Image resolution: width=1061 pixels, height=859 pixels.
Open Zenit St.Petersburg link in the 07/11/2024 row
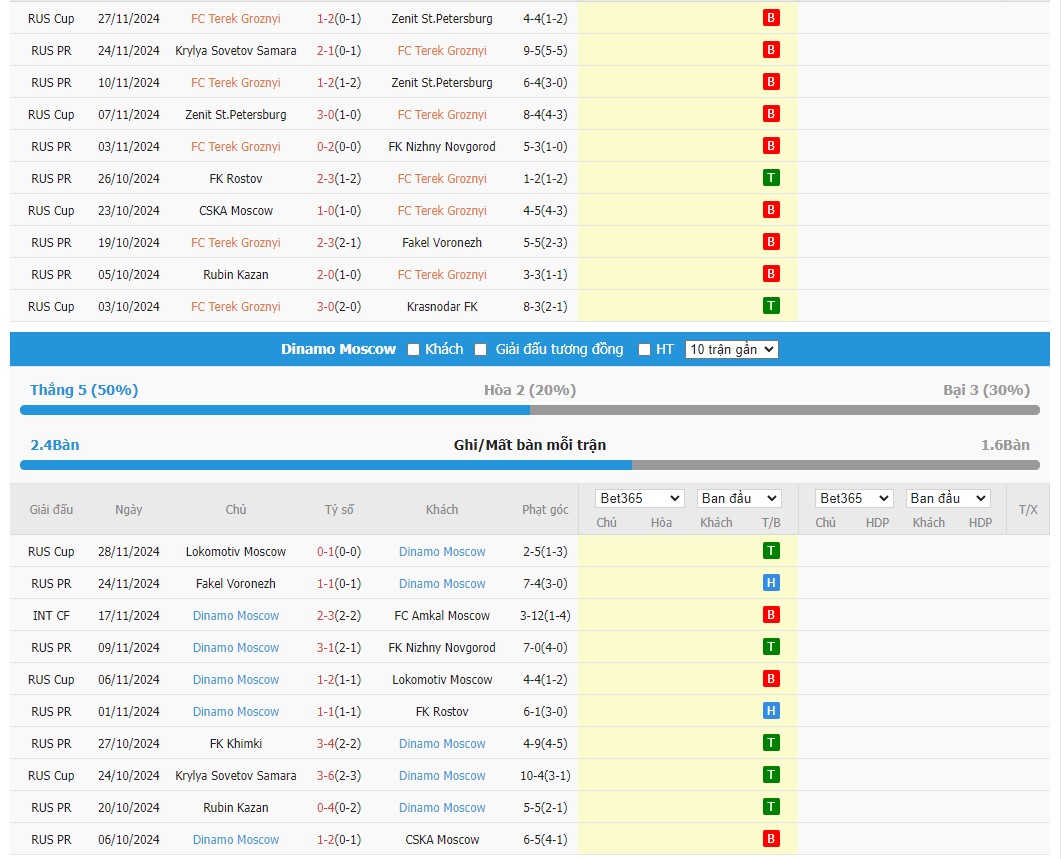coord(235,114)
